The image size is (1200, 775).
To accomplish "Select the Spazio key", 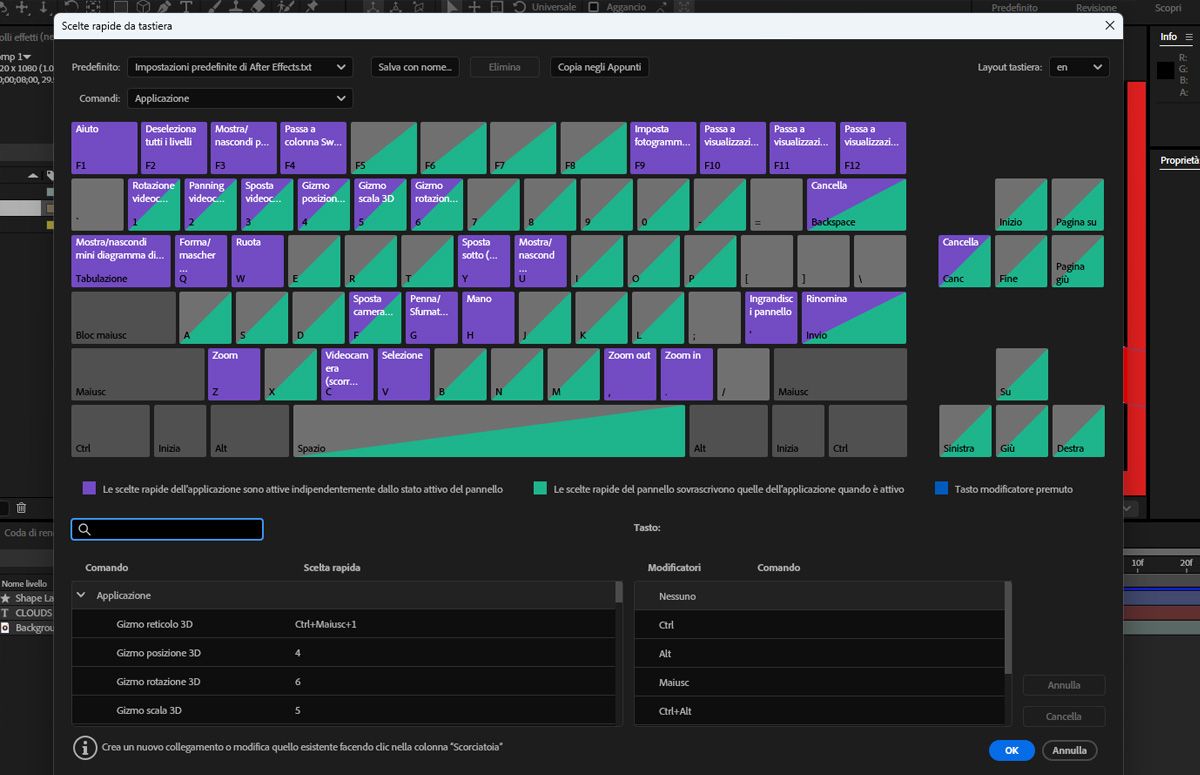I will [x=489, y=431].
